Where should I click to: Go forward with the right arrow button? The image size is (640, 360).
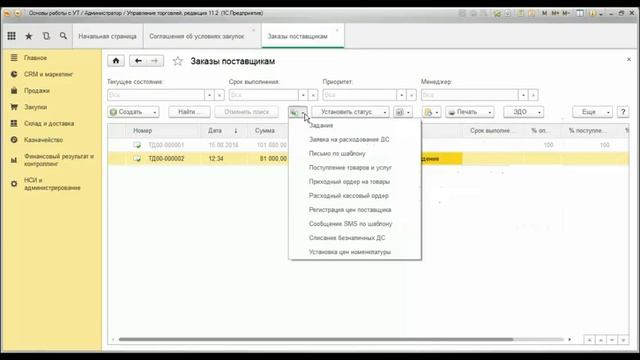pos(155,61)
